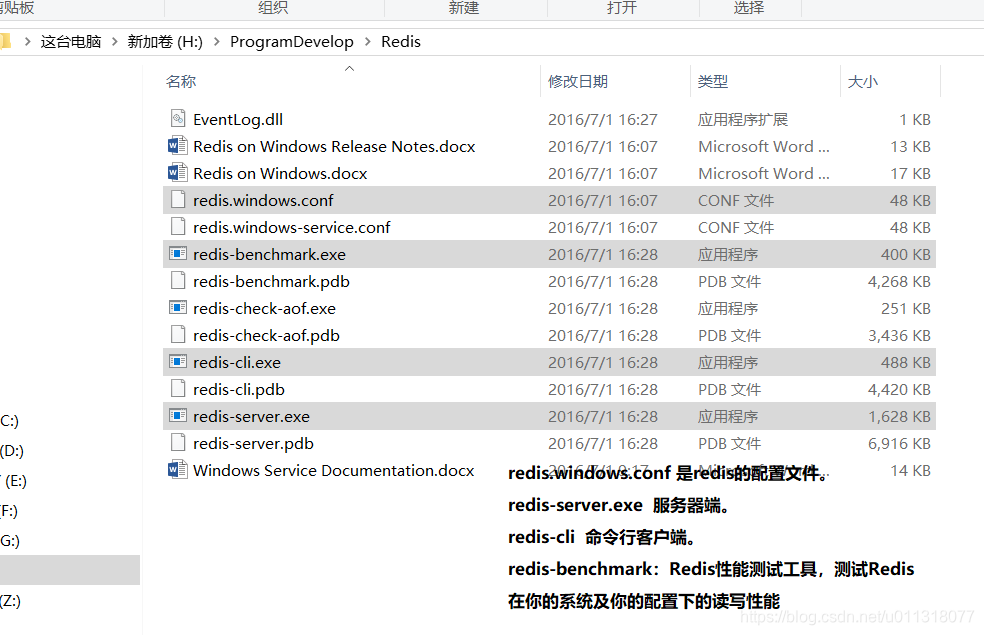Toggle sort direction arrow above 名称 column
The height and width of the screenshot is (635, 984).
[350, 68]
